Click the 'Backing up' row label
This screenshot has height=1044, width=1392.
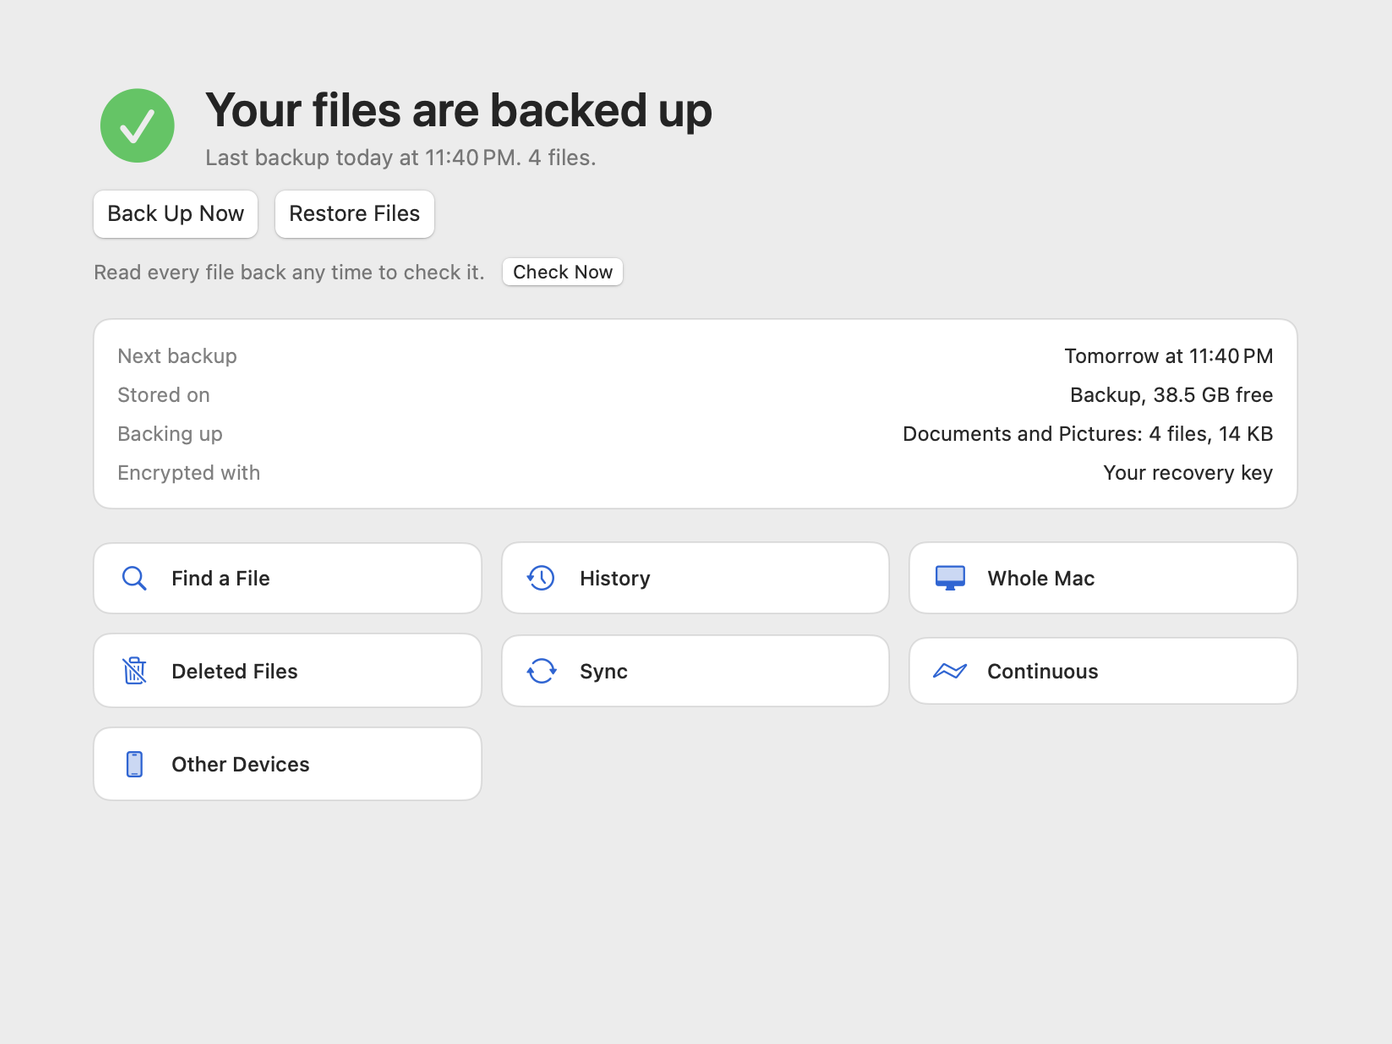point(170,434)
